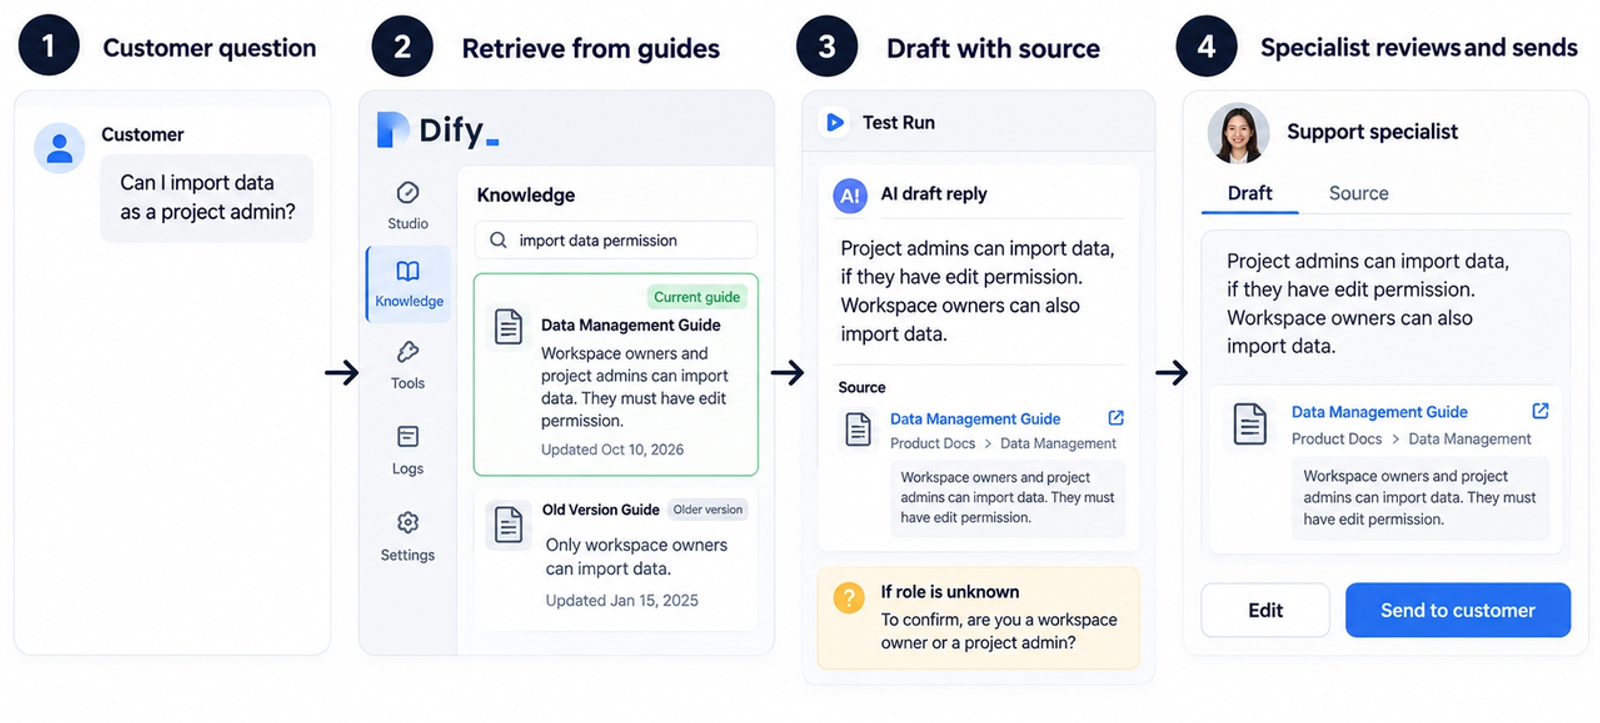The width and height of the screenshot is (1600, 723).
Task: Click the AI badge beside AI draft reply
Action: [850, 195]
